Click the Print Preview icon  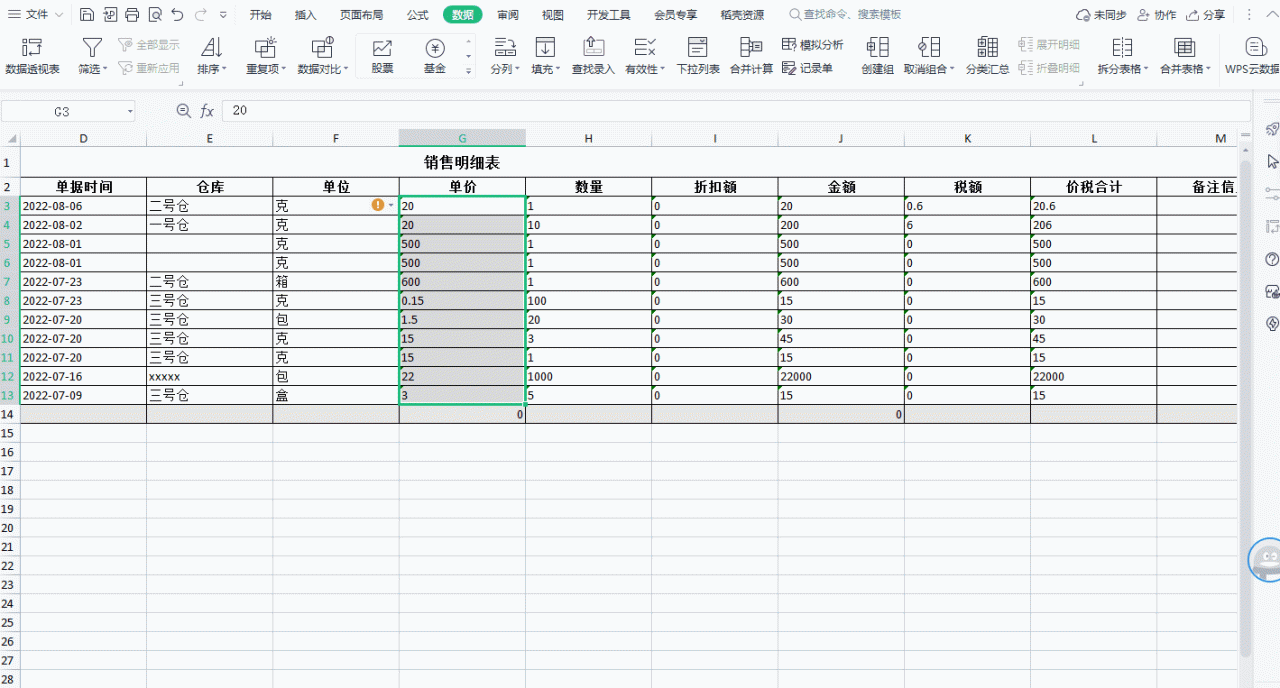(155, 15)
